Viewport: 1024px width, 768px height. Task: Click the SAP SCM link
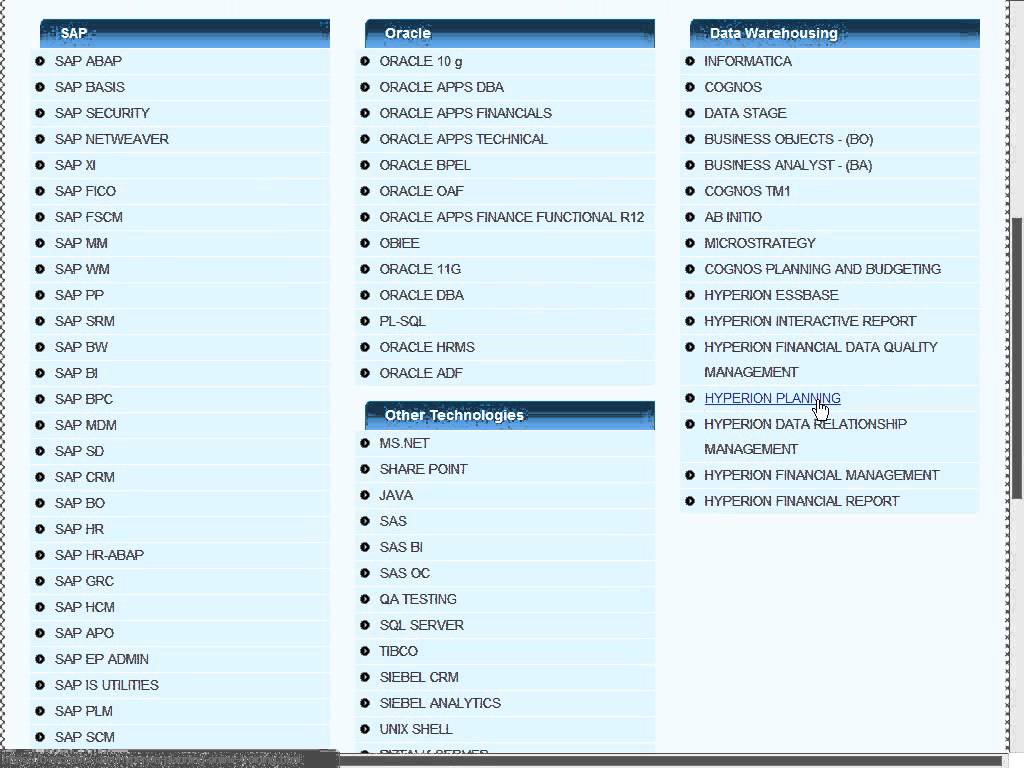click(x=84, y=738)
